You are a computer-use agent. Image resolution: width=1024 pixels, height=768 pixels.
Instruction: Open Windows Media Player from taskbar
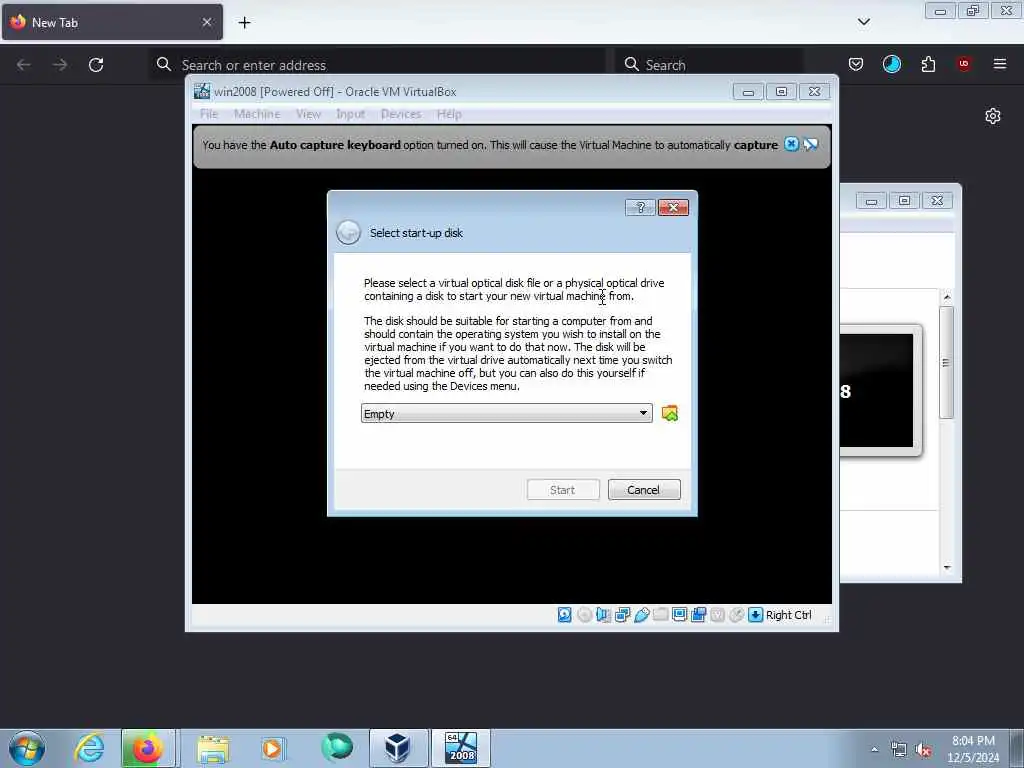point(272,748)
